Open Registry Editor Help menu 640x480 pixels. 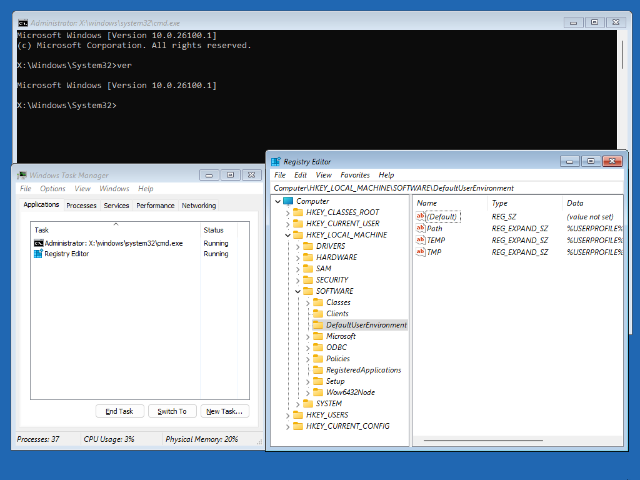coord(386,175)
